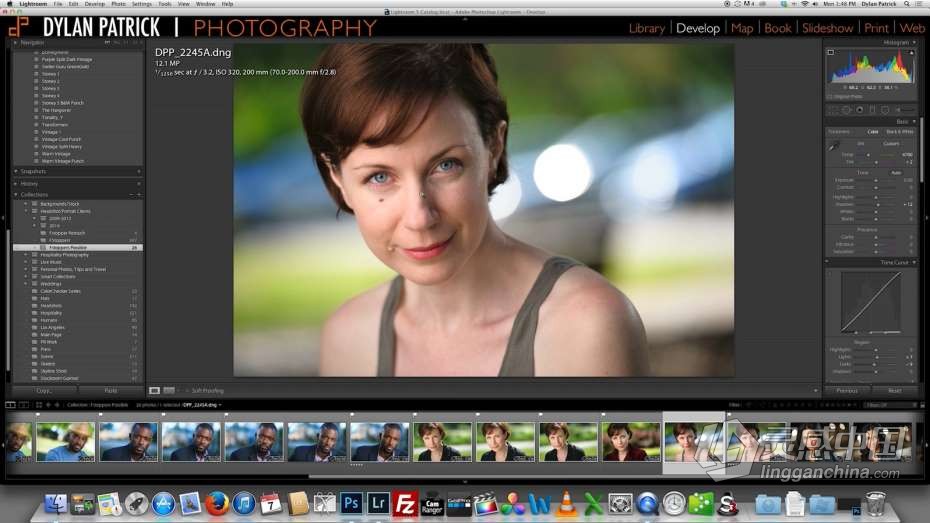
Task: Open VLC cone icon in dock
Action: pyautogui.click(x=566, y=503)
